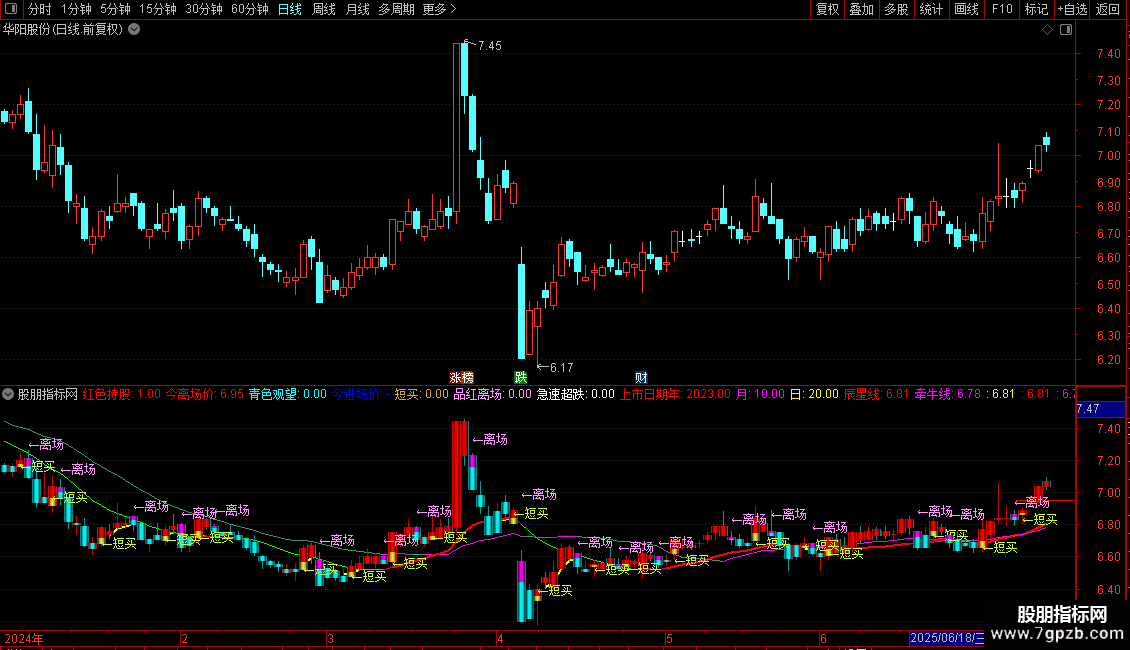Click the diamond marker icon on chart
The image size is (1130, 650).
pyautogui.click(x=1048, y=30)
